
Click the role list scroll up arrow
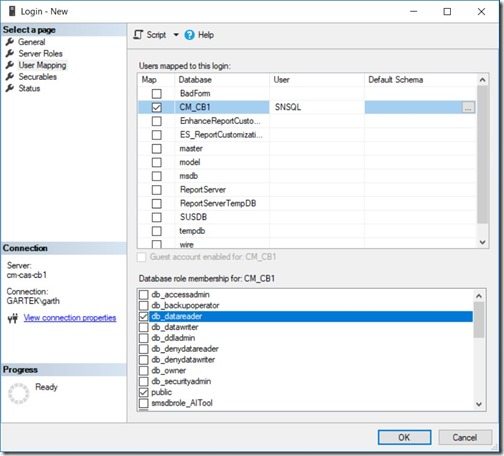pos(479,296)
